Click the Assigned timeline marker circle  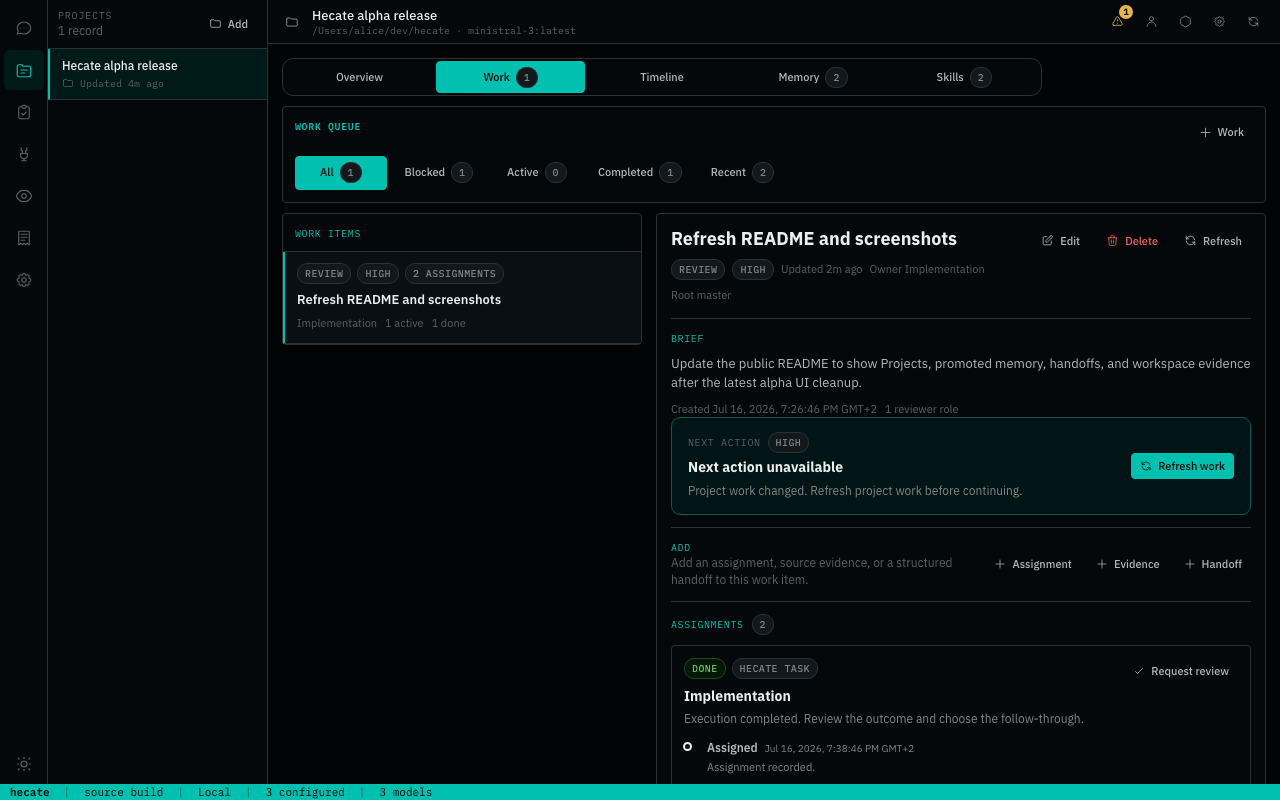click(687, 747)
